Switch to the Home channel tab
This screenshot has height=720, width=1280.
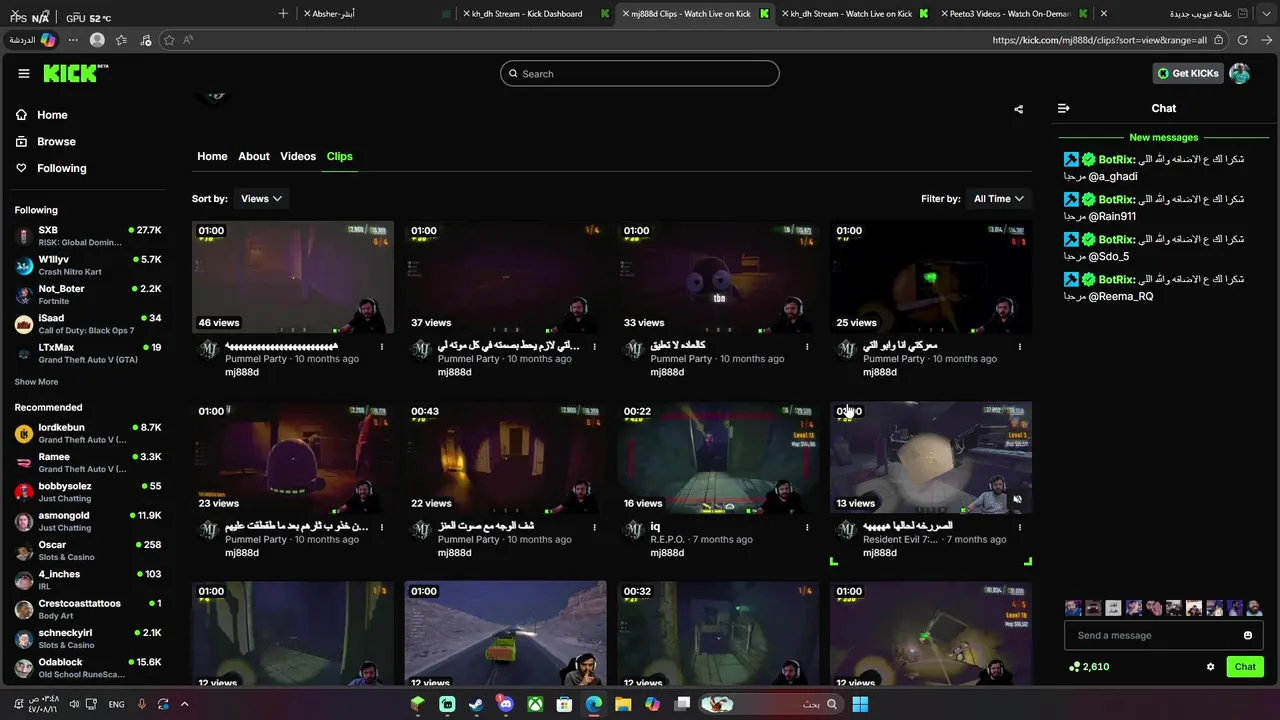(212, 156)
